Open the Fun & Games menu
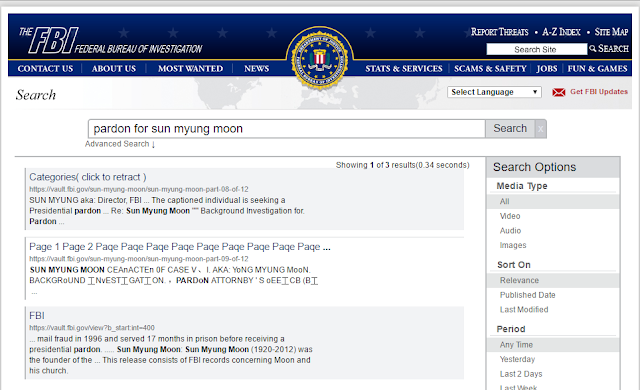This screenshot has width=640, height=390. tap(597, 69)
